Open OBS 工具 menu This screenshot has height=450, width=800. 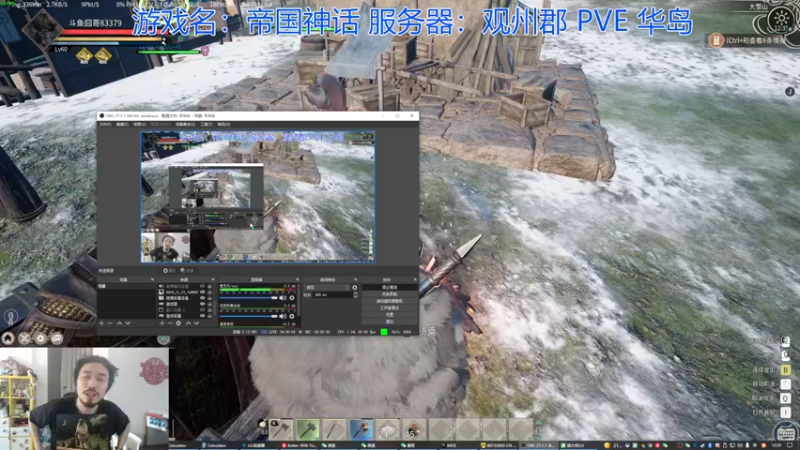click(x=206, y=124)
